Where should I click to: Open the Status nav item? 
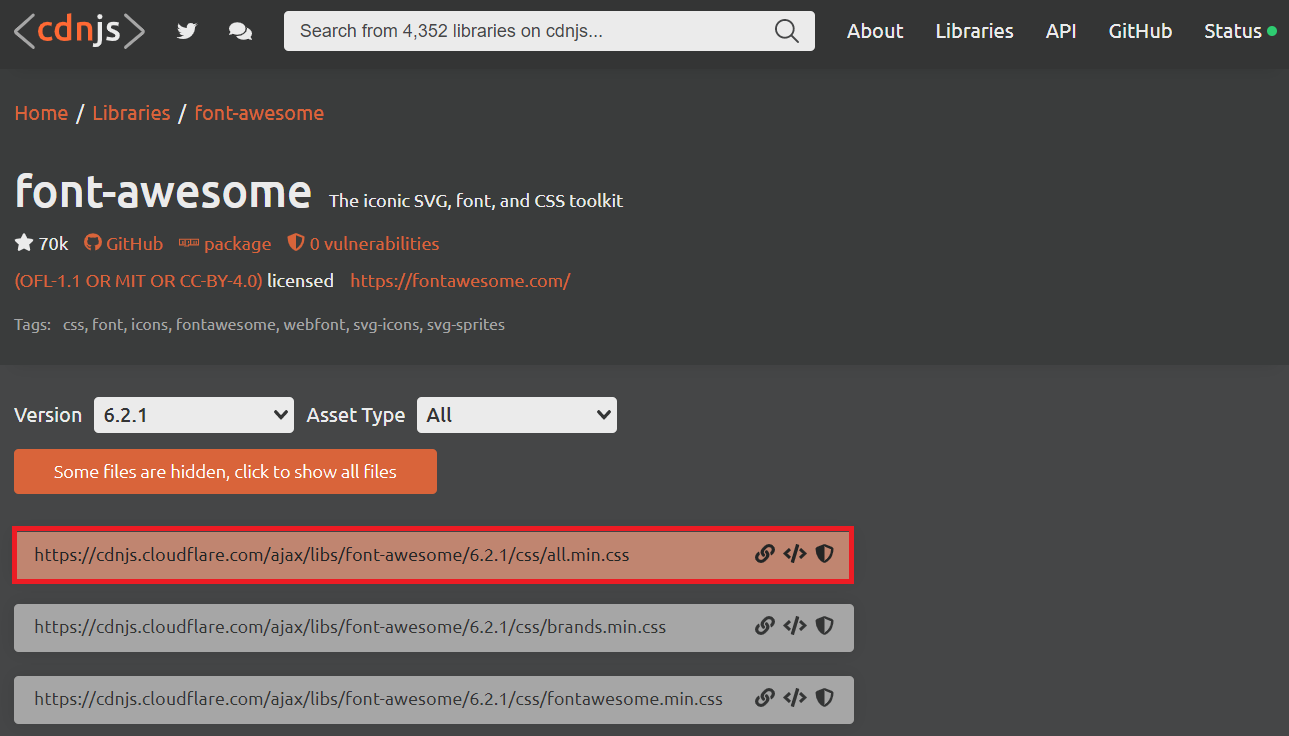pyautogui.click(x=1240, y=31)
